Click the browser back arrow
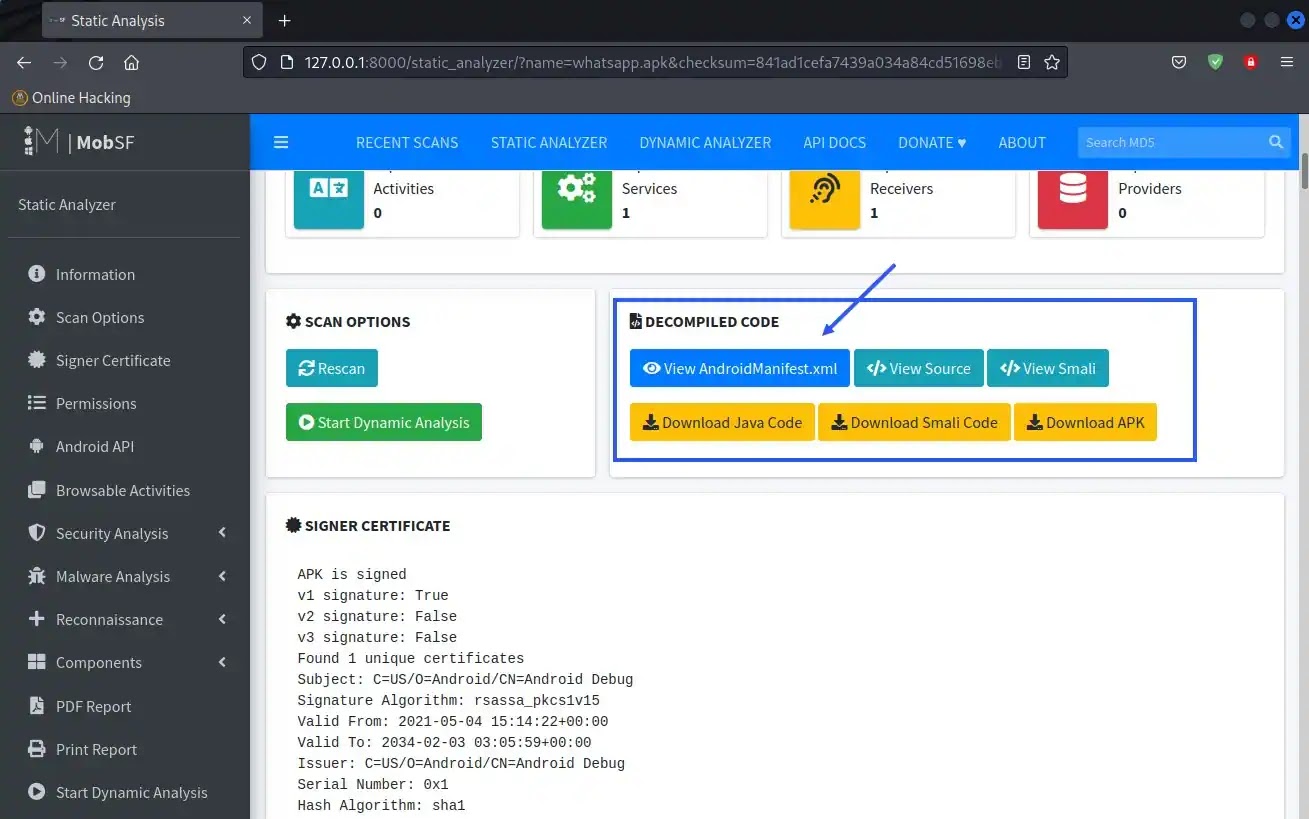The height and width of the screenshot is (819, 1309). tap(24, 62)
